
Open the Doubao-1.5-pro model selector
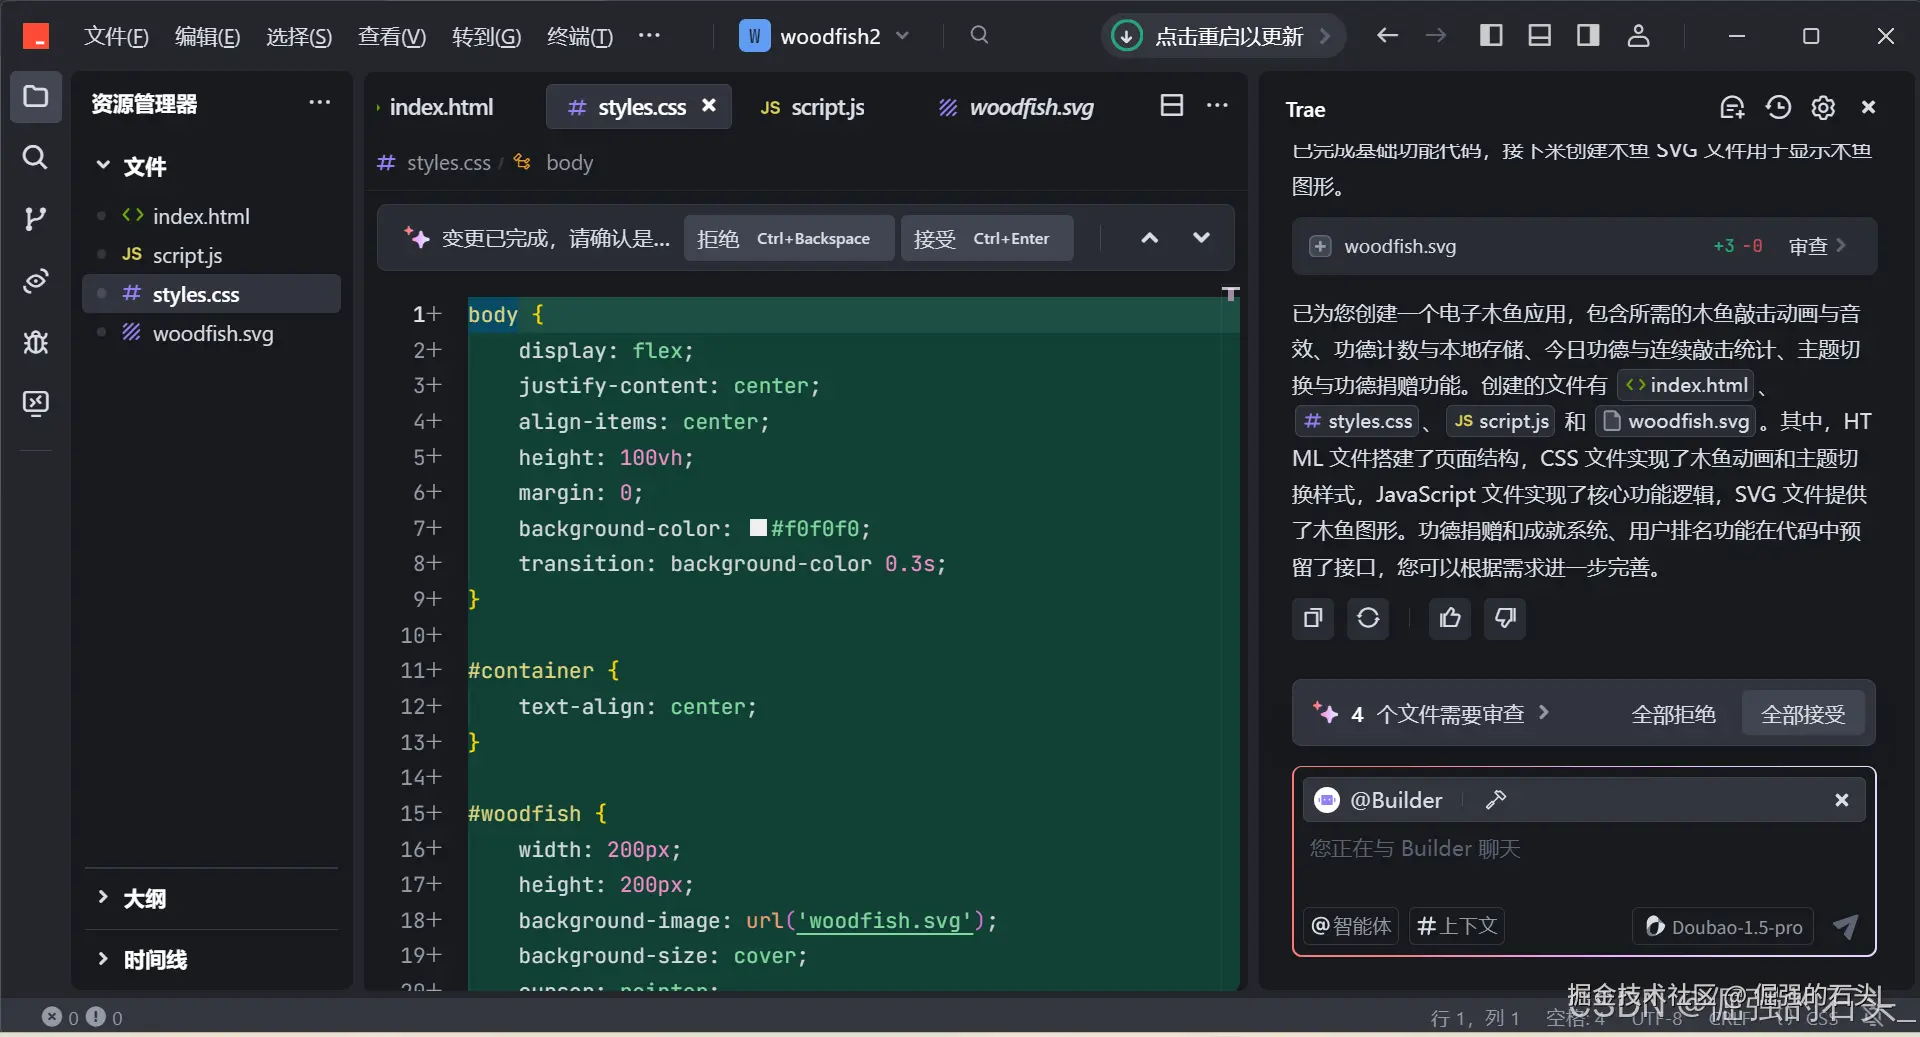(x=1724, y=927)
